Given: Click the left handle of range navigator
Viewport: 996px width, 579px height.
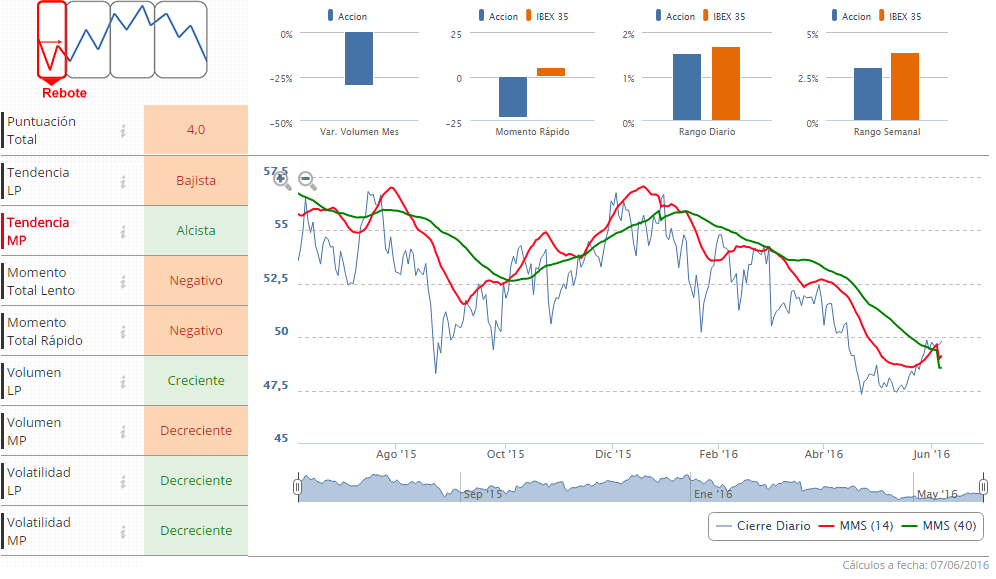Looking at the screenshot, I should 297,487.
